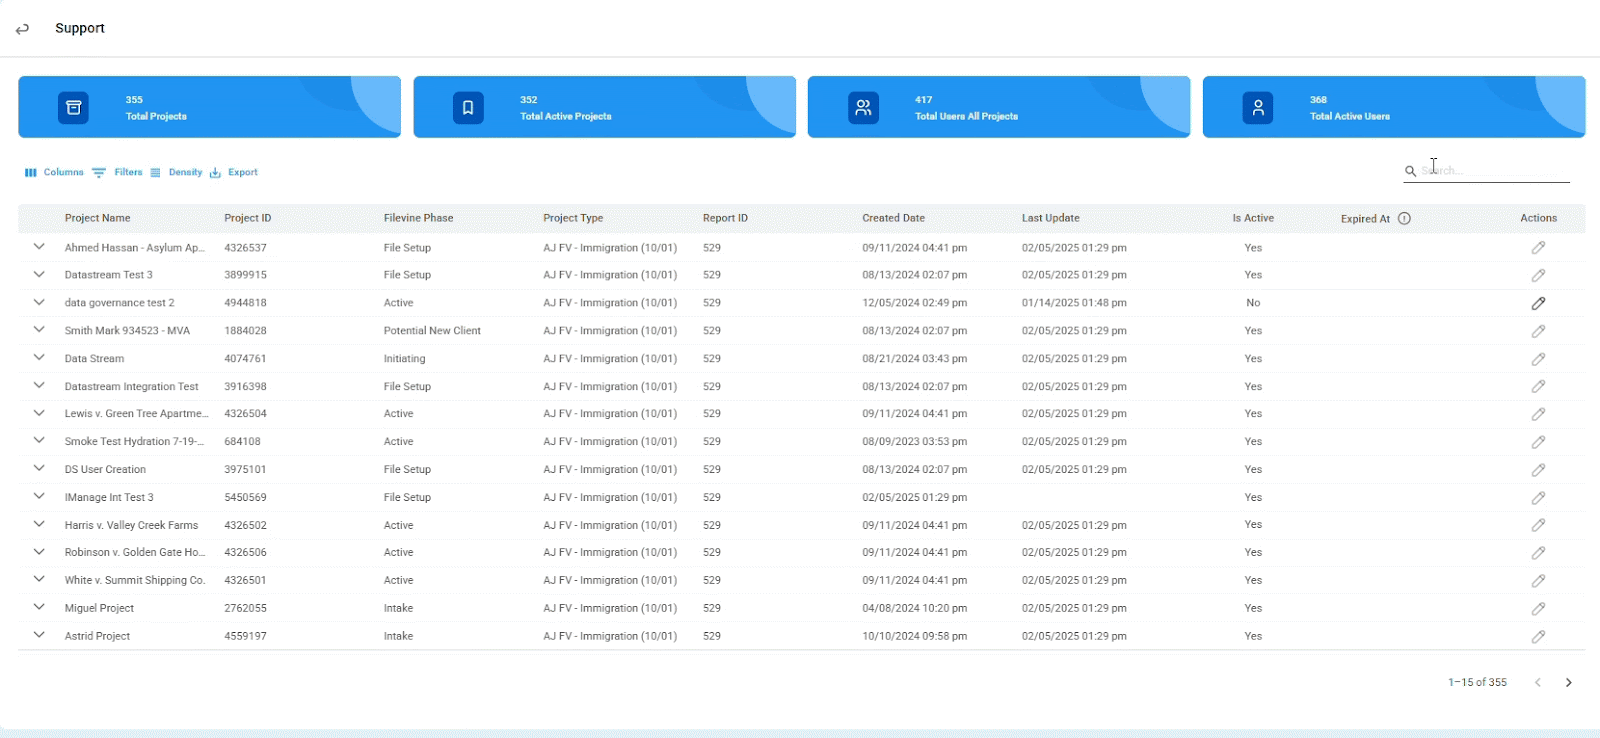This screenshot has width=1600, height=738.
Task: Click the 355 Total Projects card
Action: (209, 107)
